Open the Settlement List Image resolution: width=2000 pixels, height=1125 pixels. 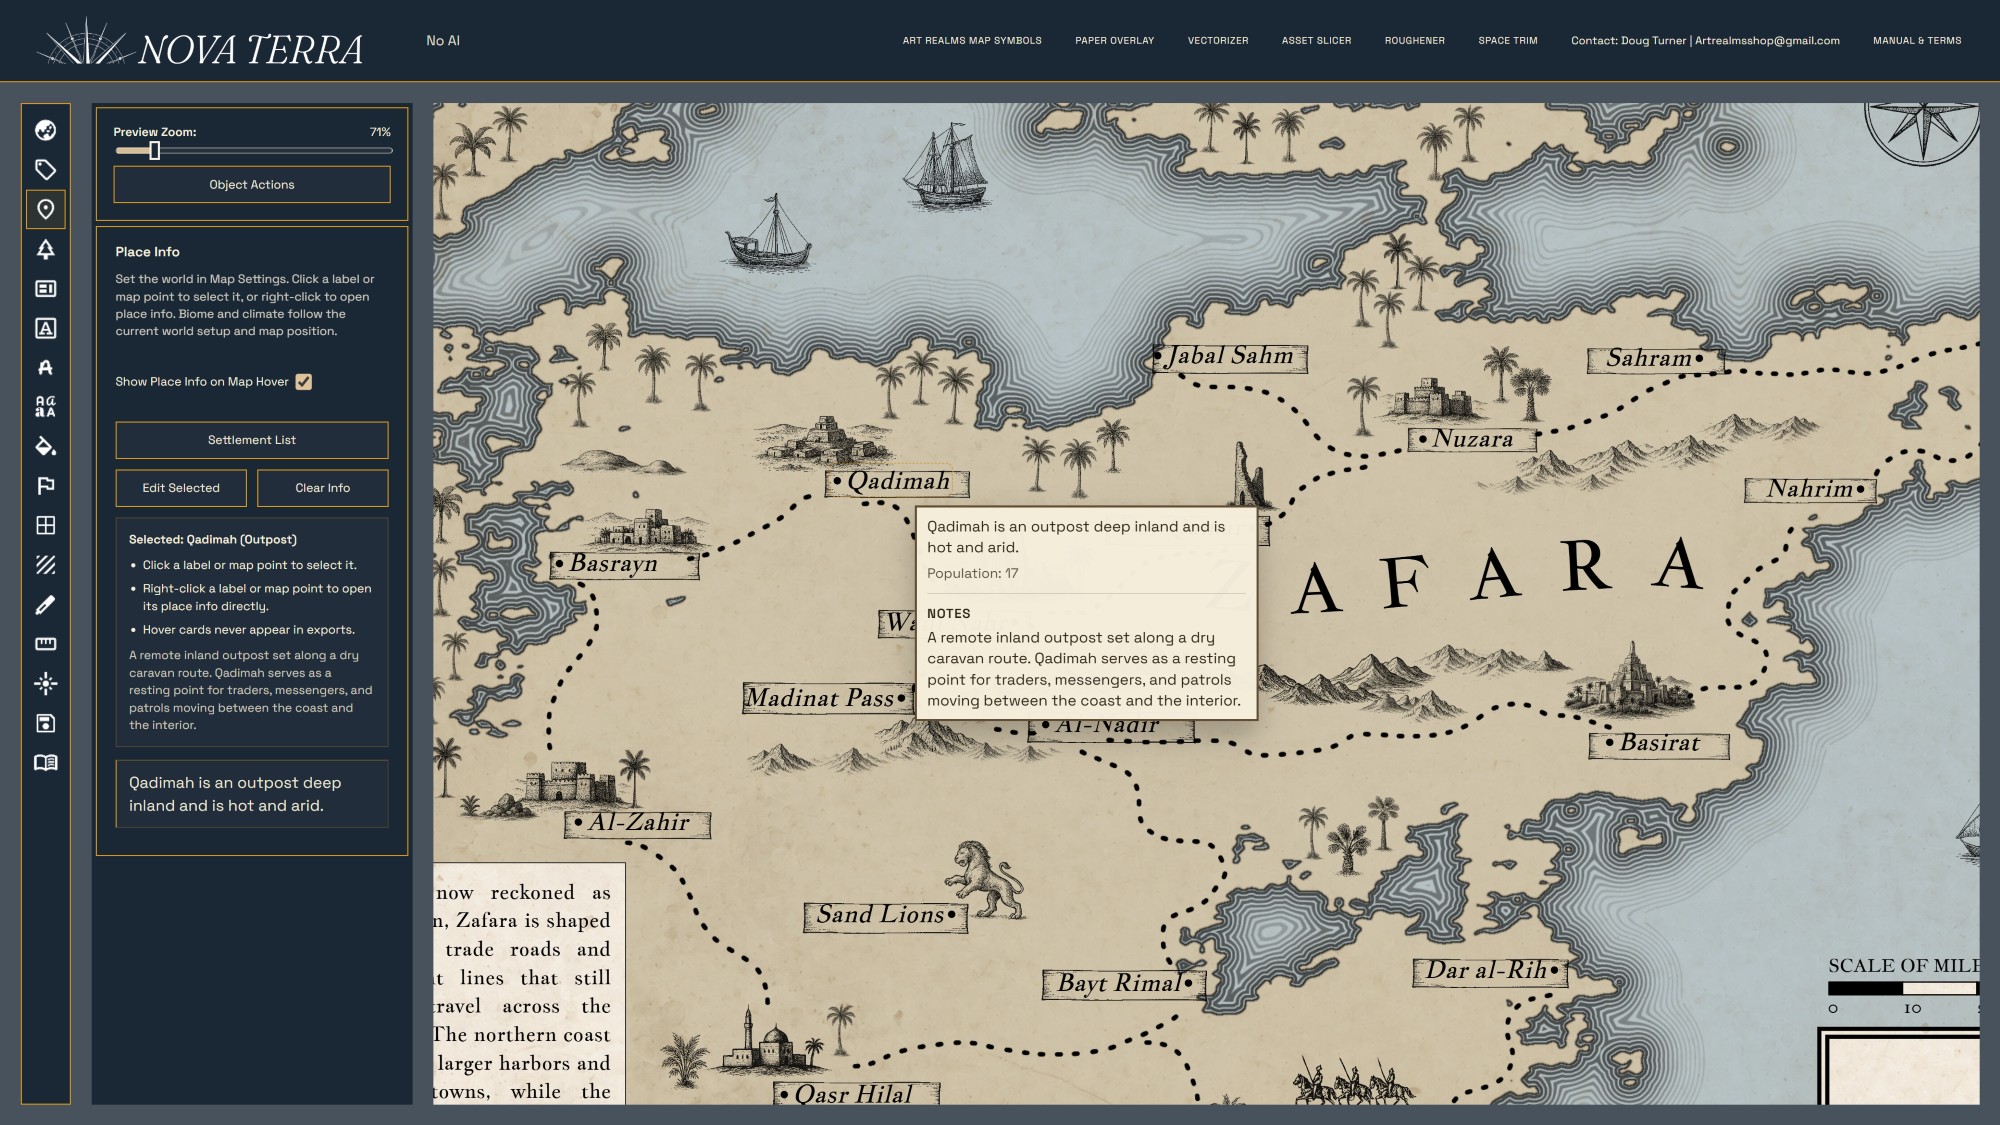(252, 440)
